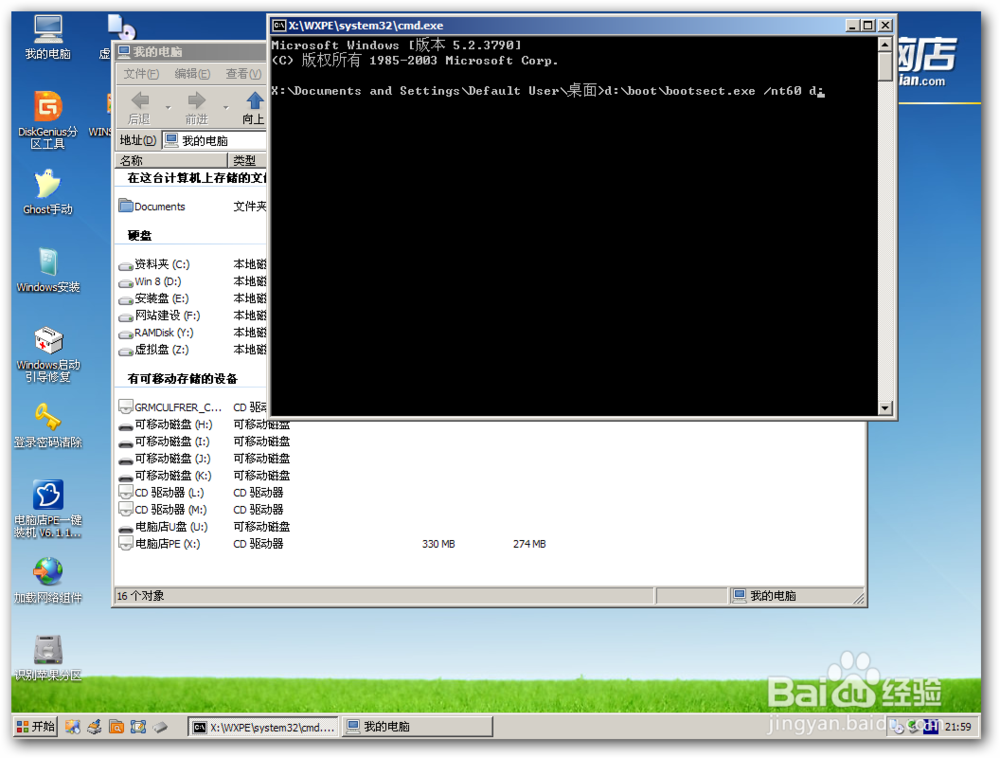
Task: Select drive 虚拟盘 (Z:)
Action: (154, 349)
